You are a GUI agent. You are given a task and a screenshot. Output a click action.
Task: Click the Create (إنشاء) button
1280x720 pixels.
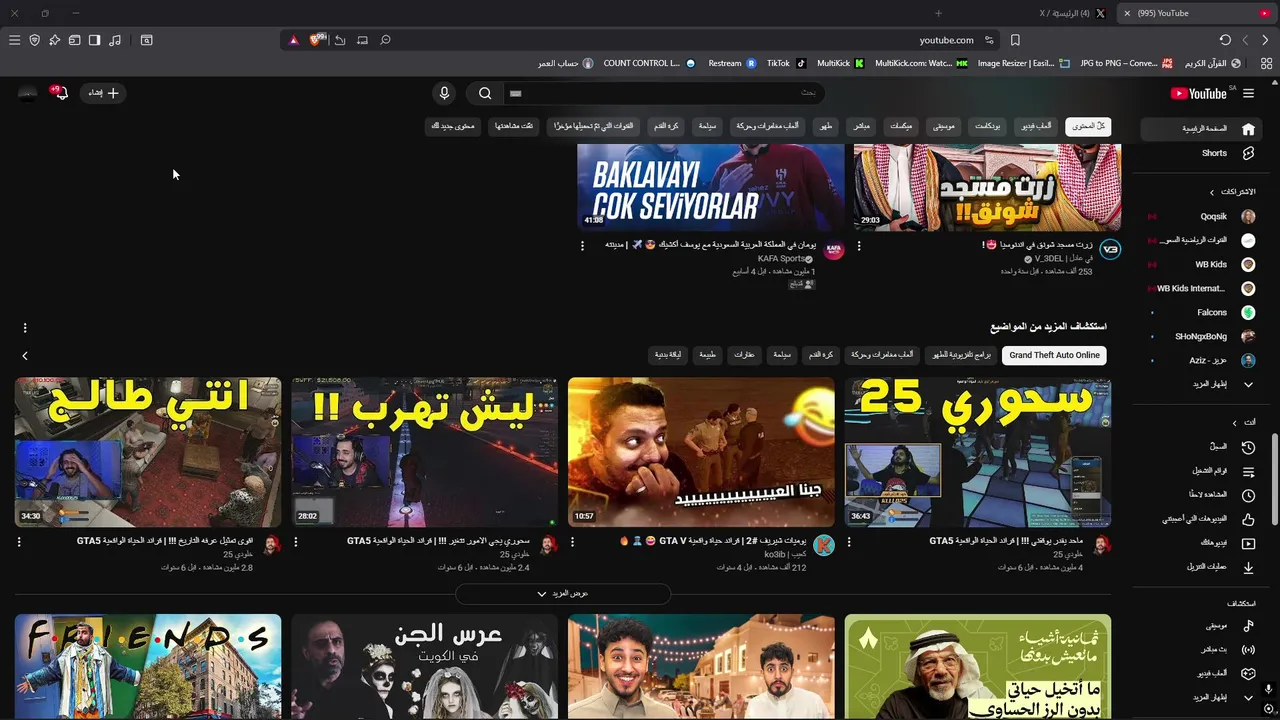tap(103, 93)
